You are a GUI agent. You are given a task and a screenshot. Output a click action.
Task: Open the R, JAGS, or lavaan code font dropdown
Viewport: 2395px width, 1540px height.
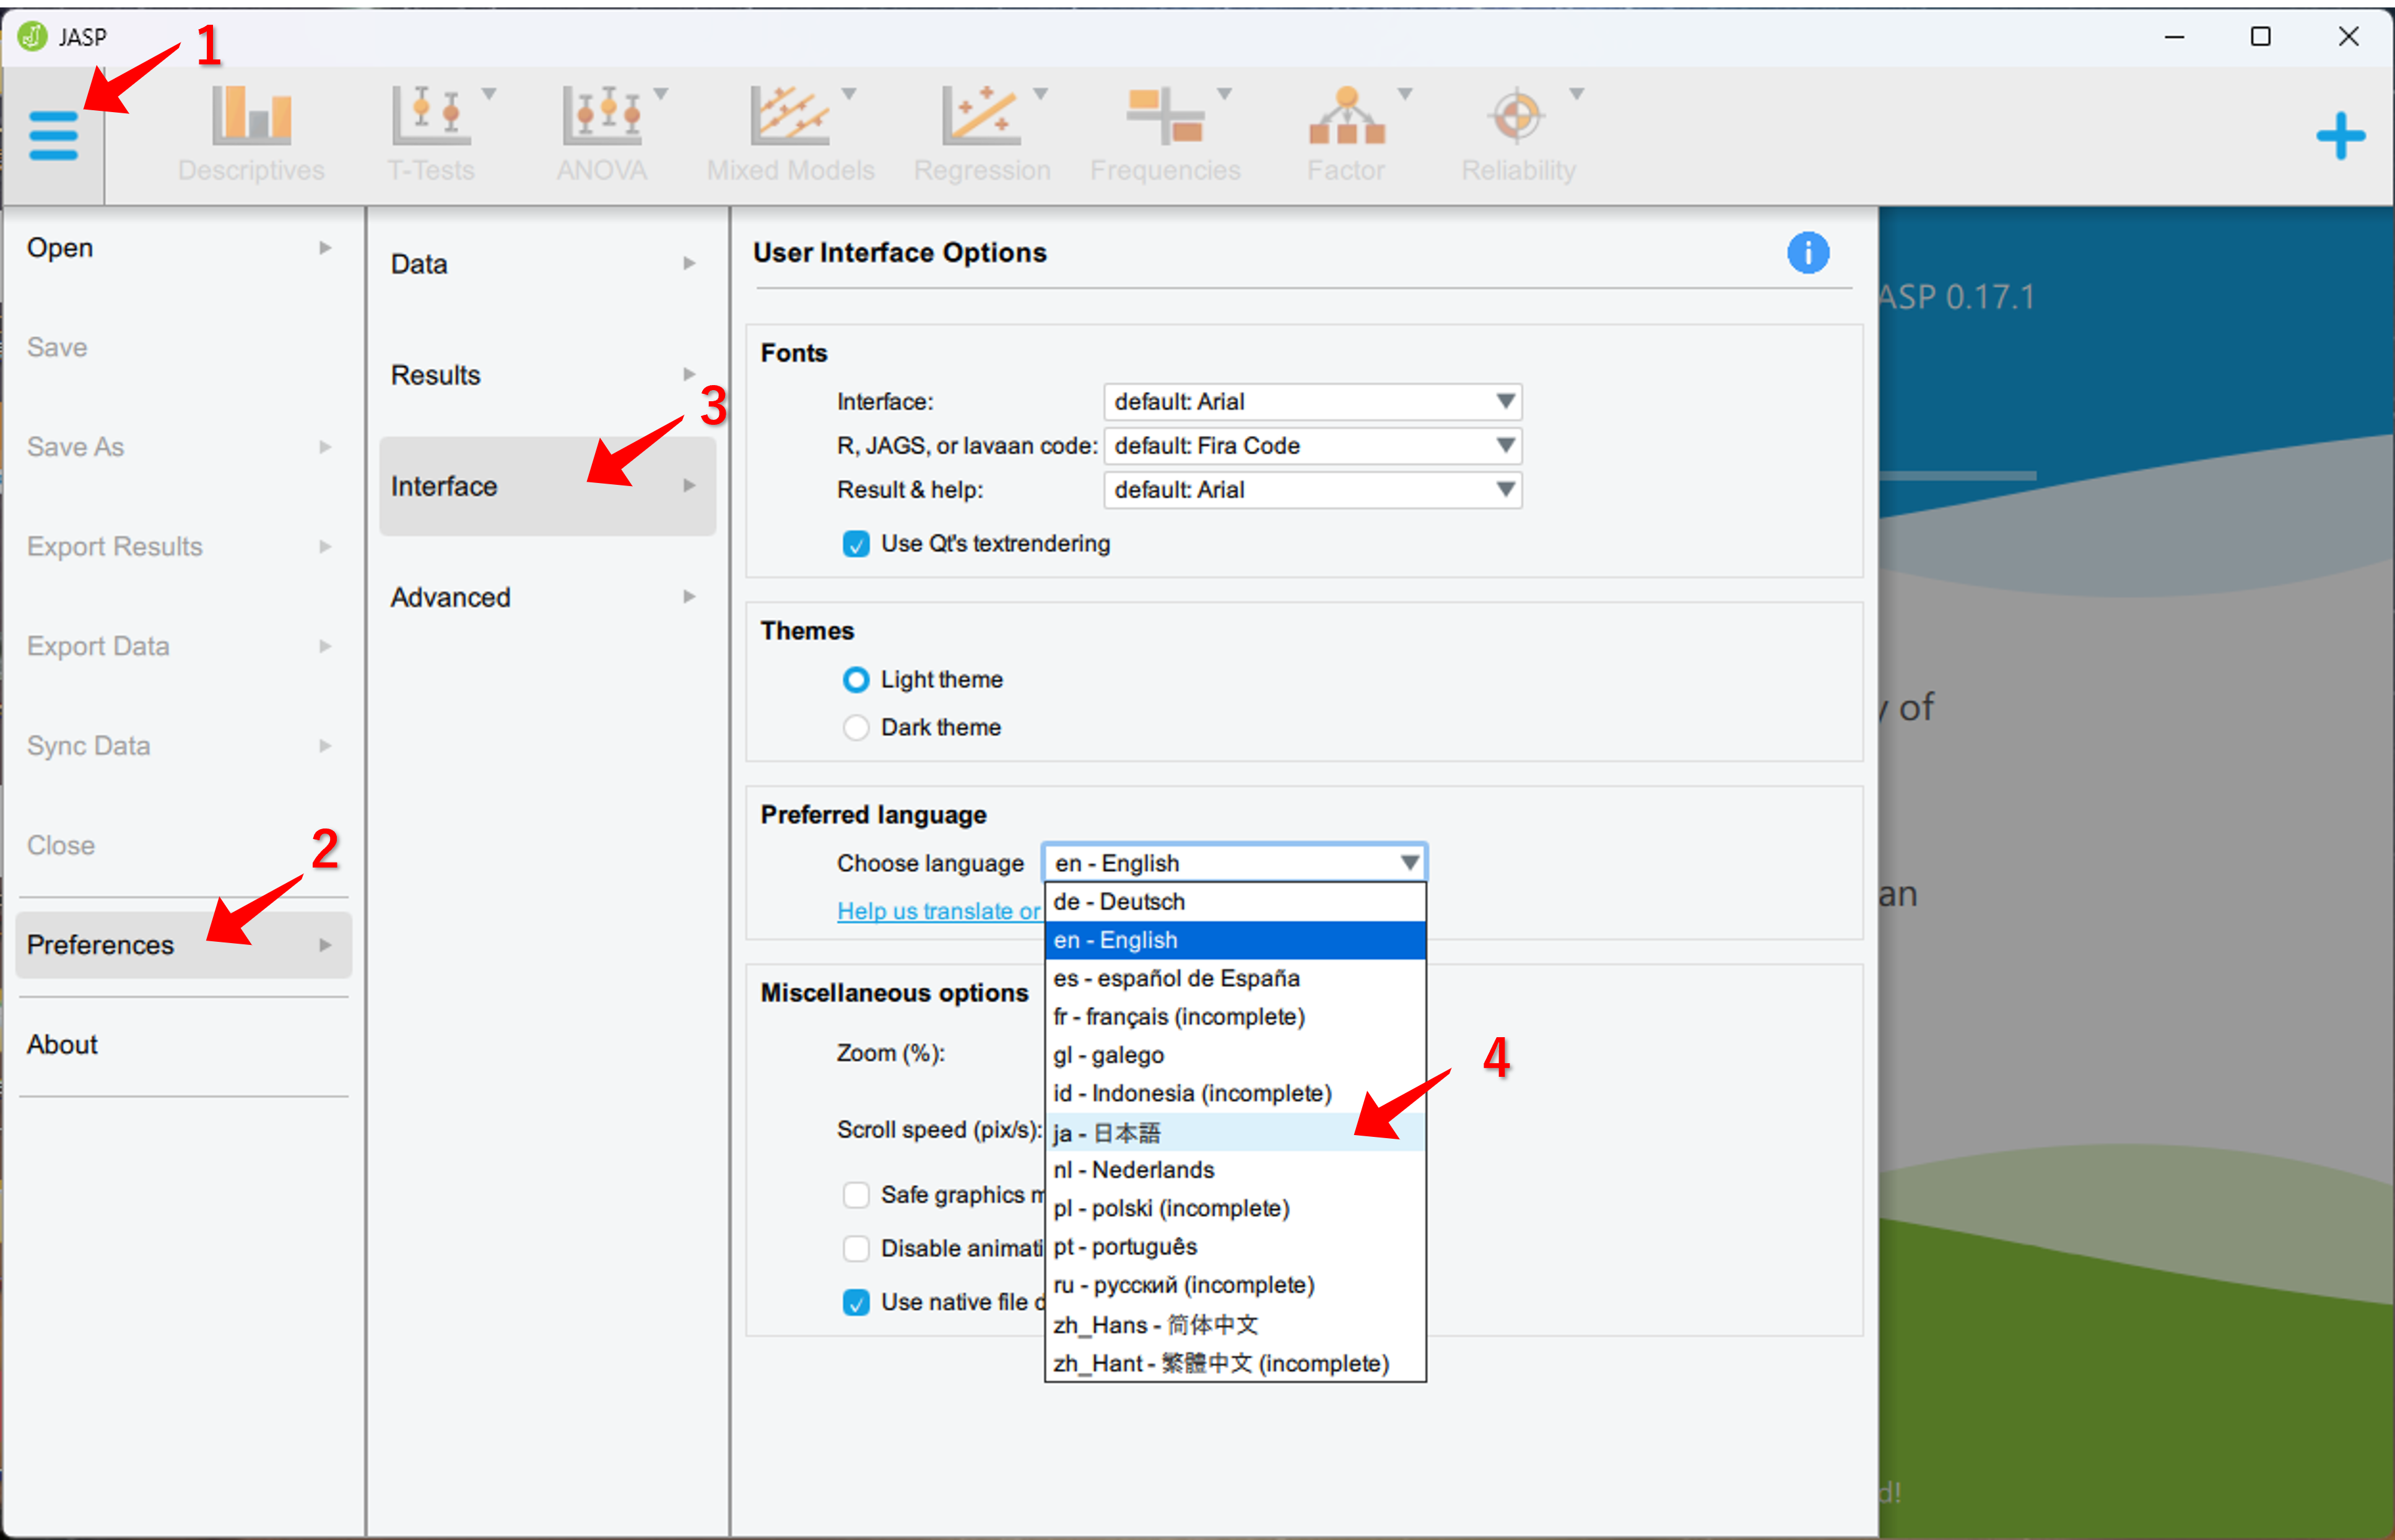(1312, 446)
